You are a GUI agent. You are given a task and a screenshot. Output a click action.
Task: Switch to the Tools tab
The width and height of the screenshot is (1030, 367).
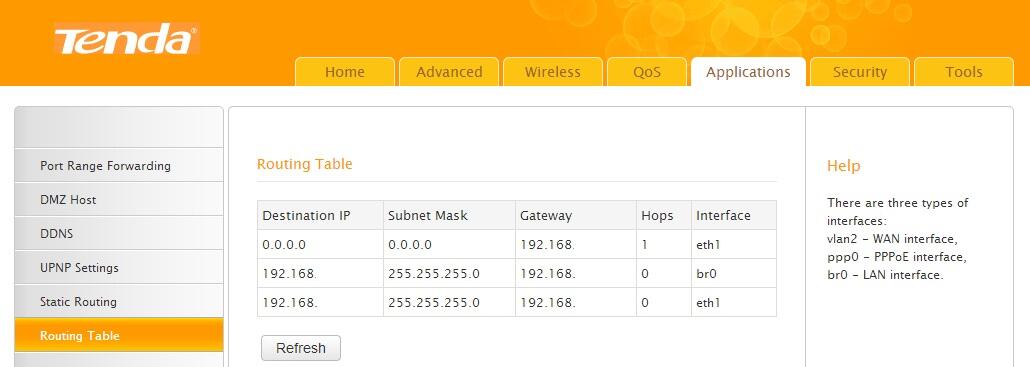(x=964, y=72)
